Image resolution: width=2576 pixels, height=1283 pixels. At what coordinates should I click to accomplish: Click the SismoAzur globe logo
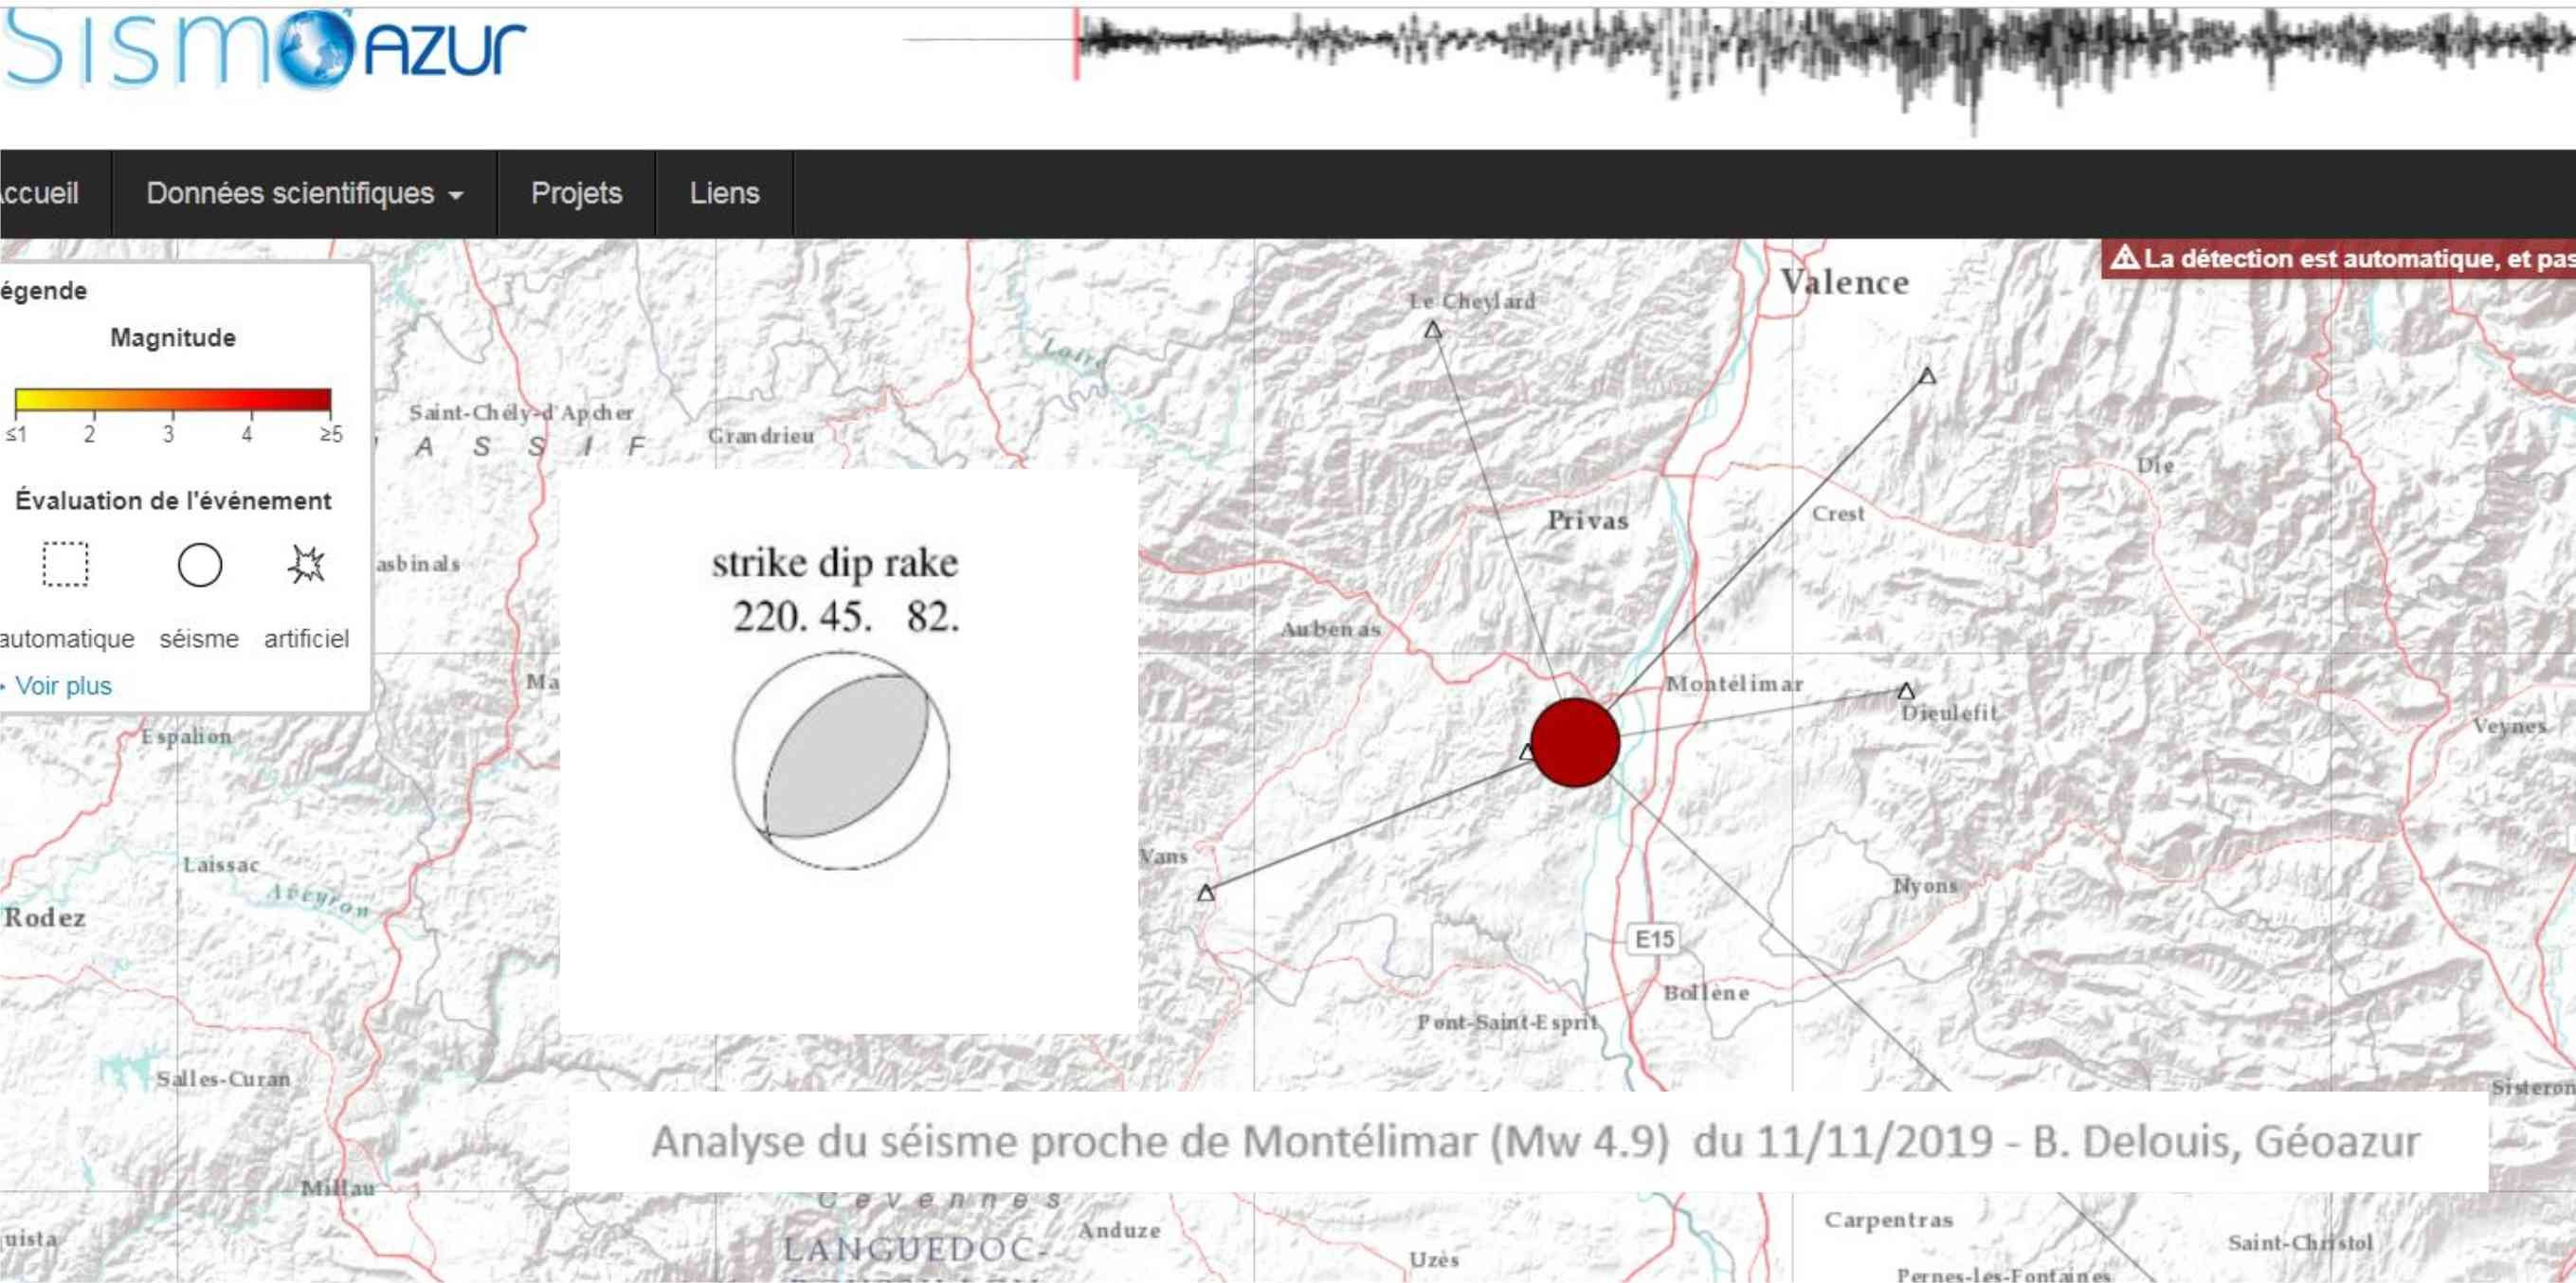[x=316, y=48]
